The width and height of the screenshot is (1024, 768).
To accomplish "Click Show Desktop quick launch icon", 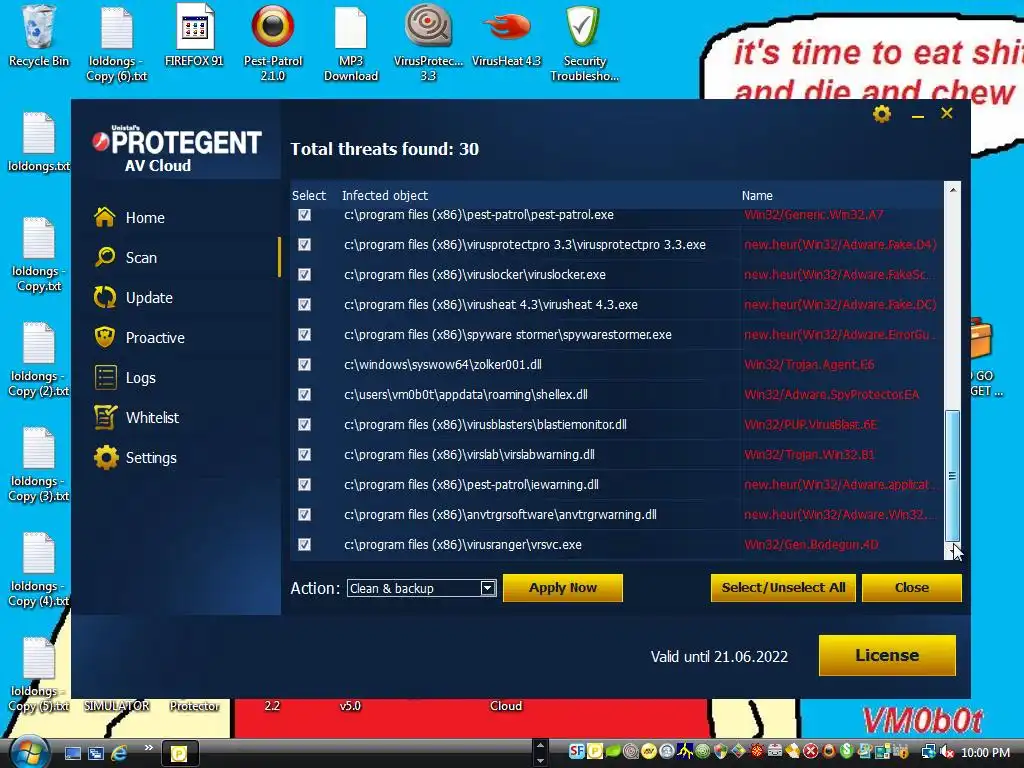I will pyautogui.click(x=72, y=753).
